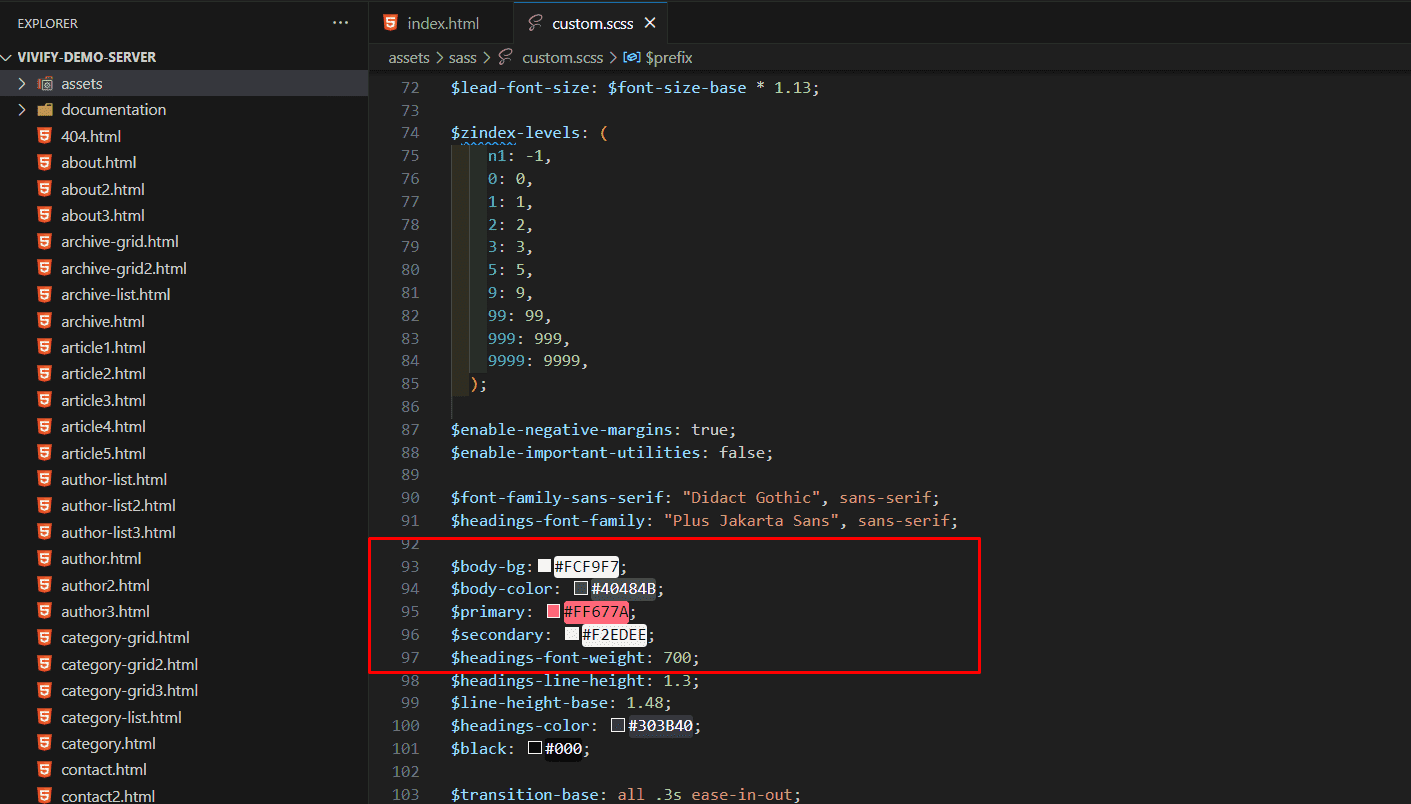Image resolution: width=1411 pixels, height=804 pixels.
Task: Click the HTML5 icon on index.html tab
Action: (x=390, y=23)
